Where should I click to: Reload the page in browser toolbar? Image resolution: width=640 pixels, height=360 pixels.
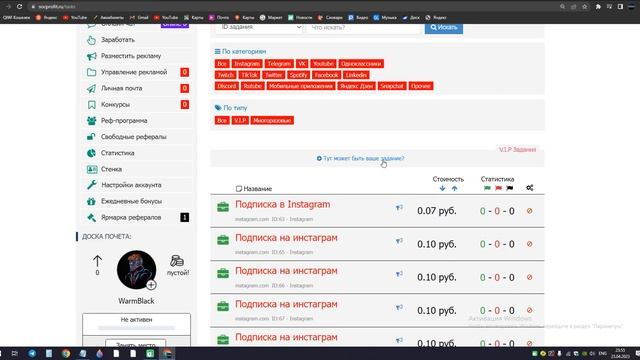pos(19,7)
